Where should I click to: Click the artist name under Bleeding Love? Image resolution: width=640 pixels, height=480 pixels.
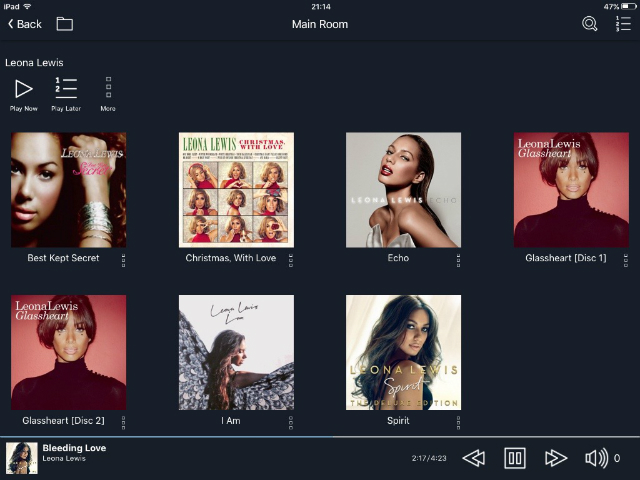pyautogui.click(x=64, y=458)
